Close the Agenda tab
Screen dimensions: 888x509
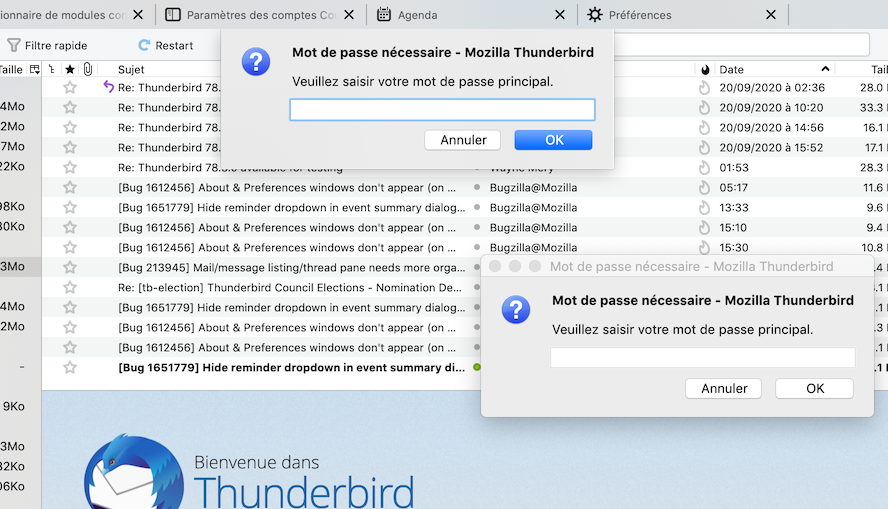click(x=560, y=15)
